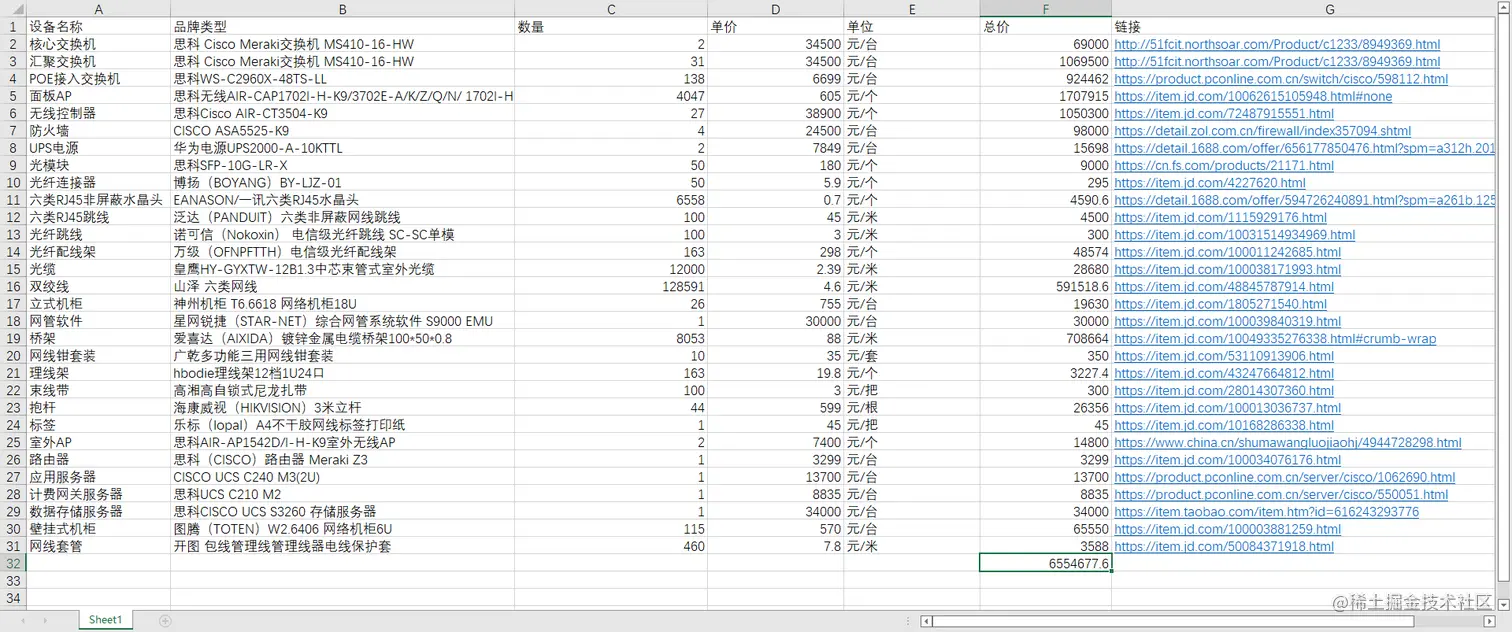Select column A header
1512x632 pixels.
click(98, 9)
